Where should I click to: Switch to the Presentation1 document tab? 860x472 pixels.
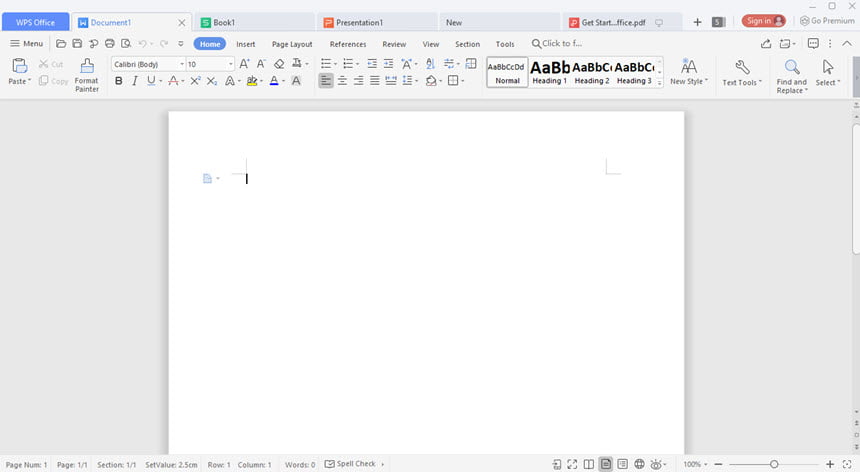[377, 22]
